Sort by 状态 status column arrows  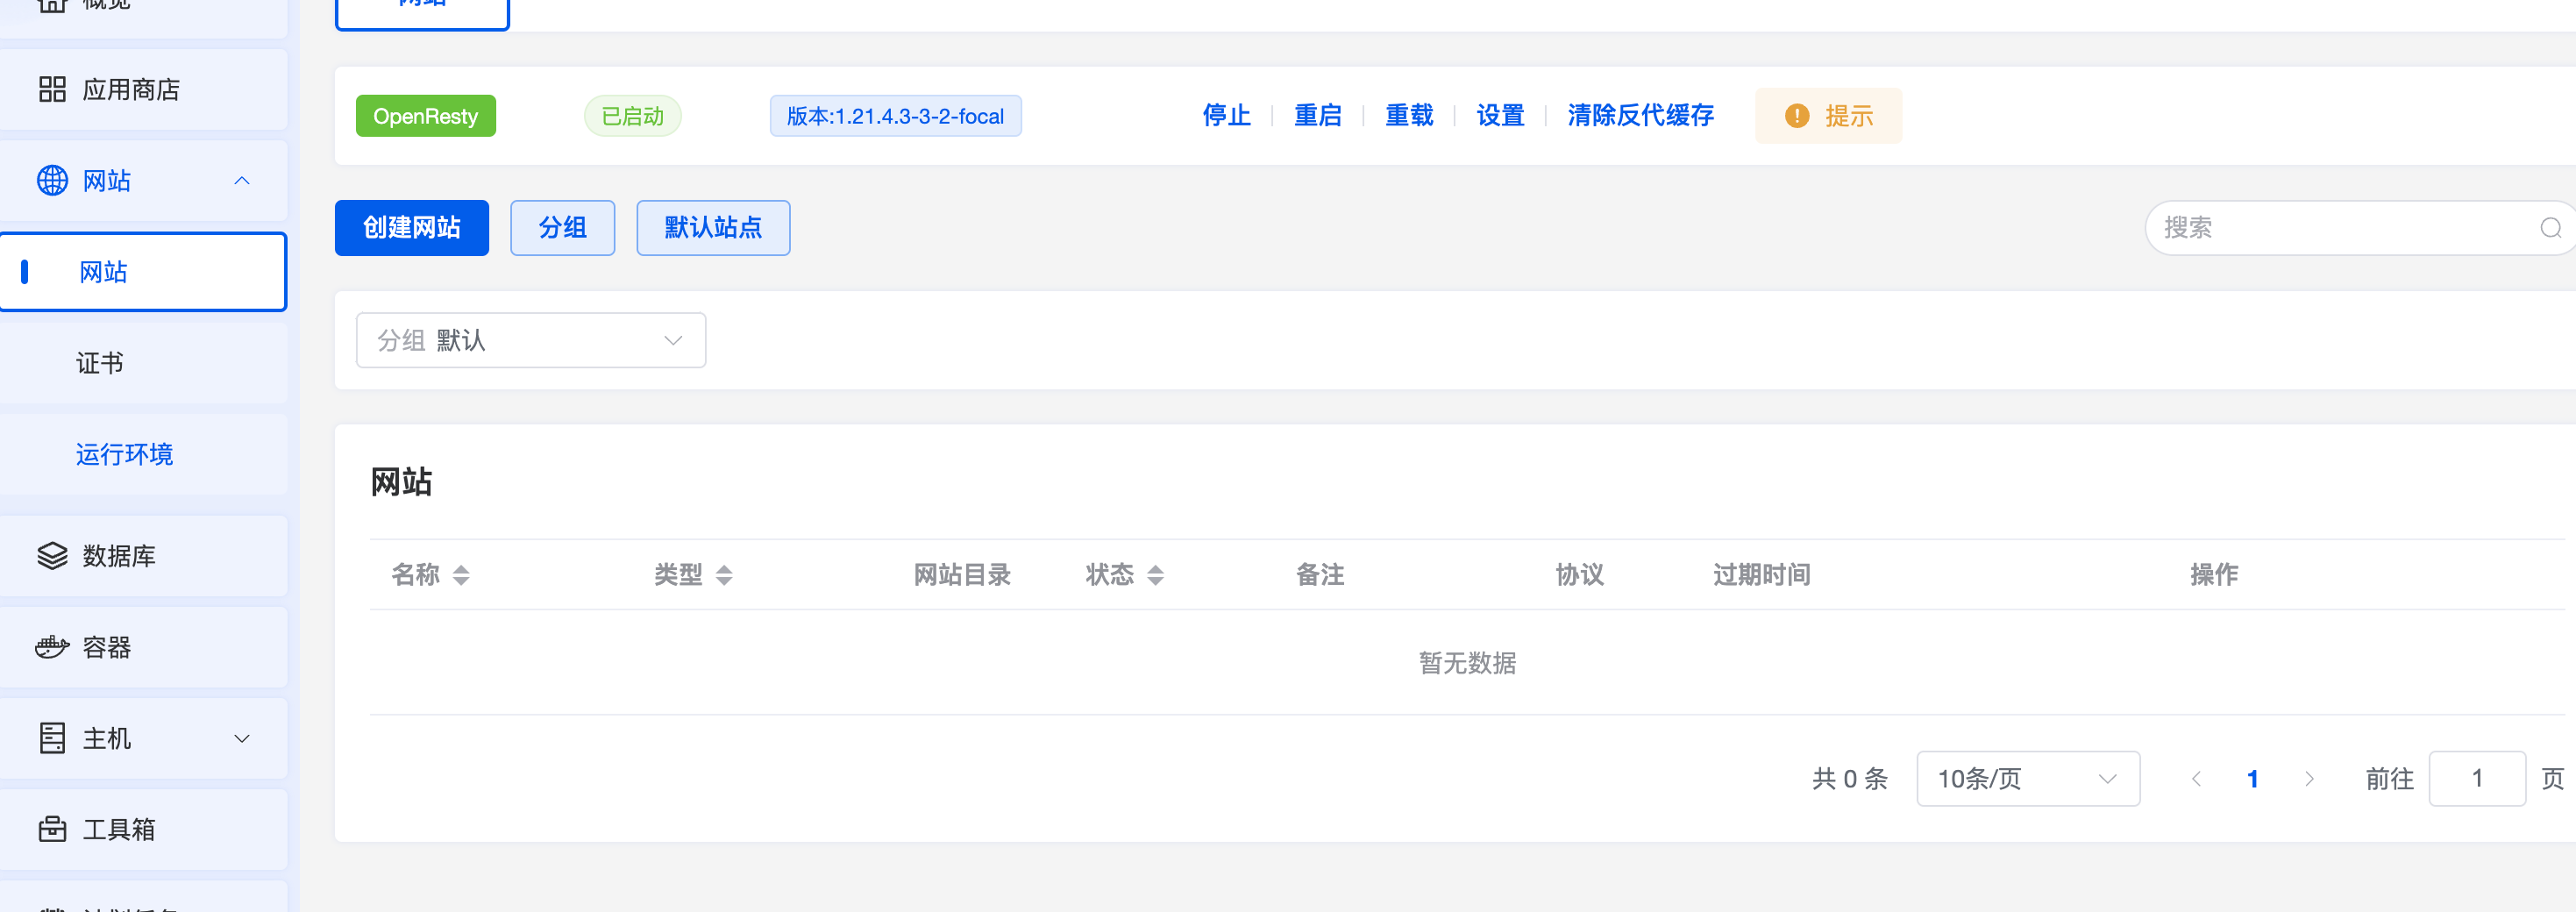pyautogui.click(x=1156, y=575)
